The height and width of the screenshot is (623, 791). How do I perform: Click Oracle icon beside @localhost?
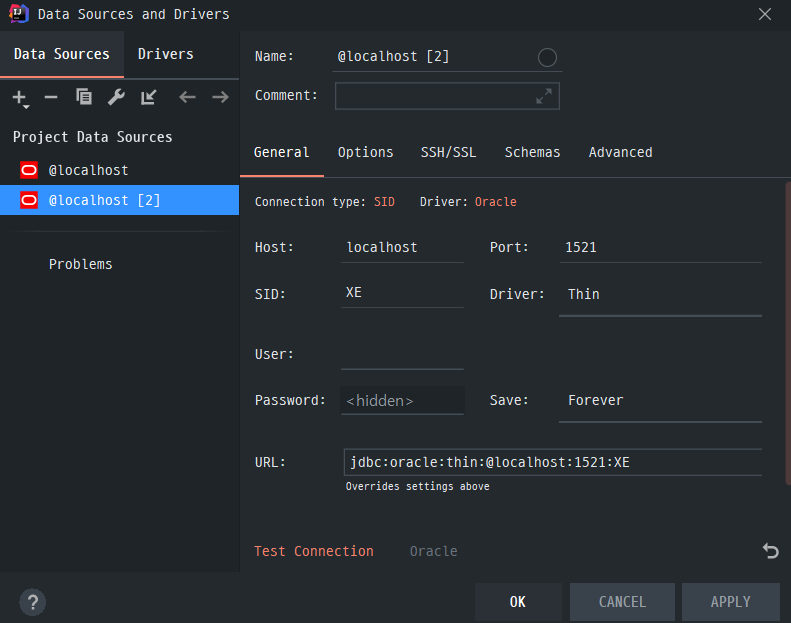29,170
